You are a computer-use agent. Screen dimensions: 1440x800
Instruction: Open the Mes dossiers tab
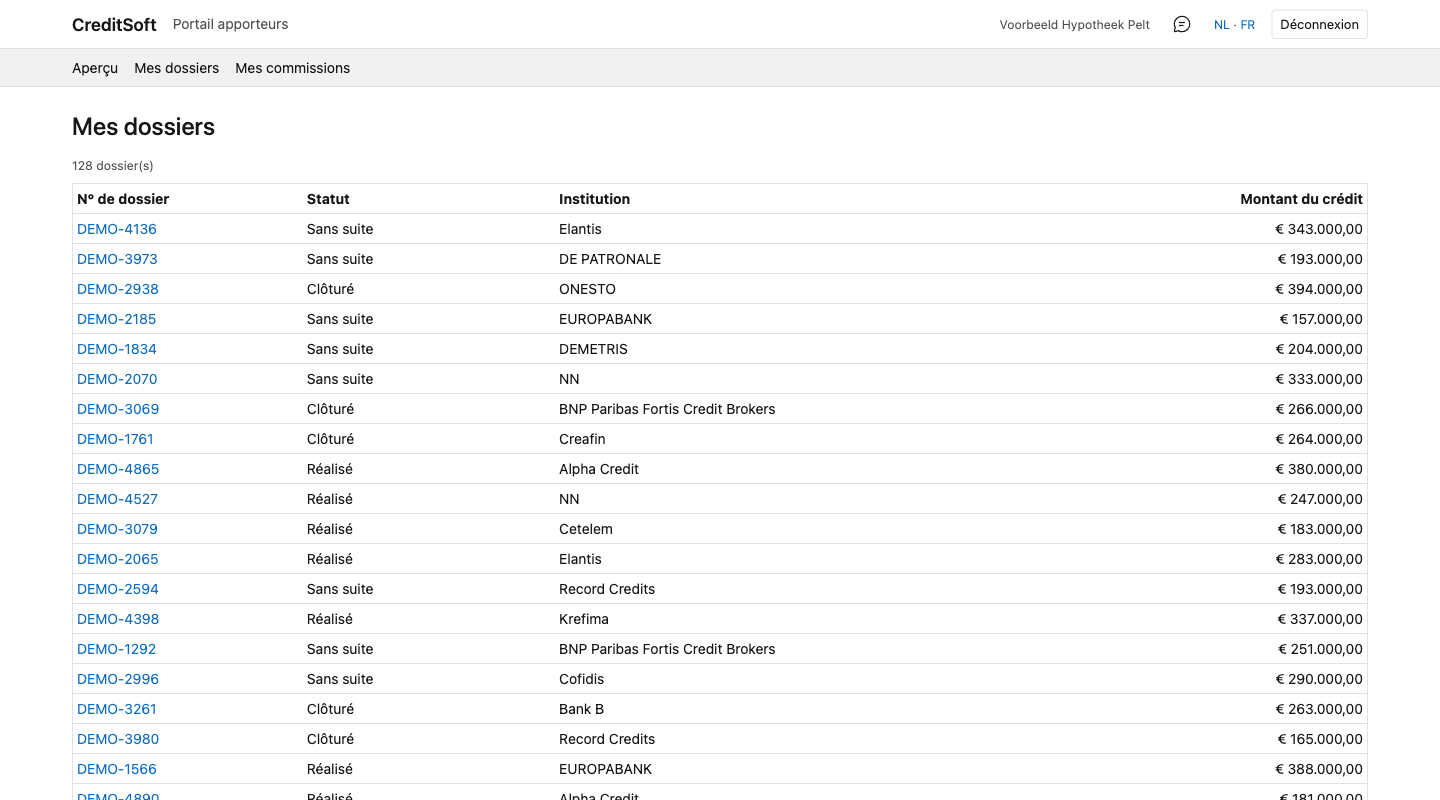(x=176, y=68)
